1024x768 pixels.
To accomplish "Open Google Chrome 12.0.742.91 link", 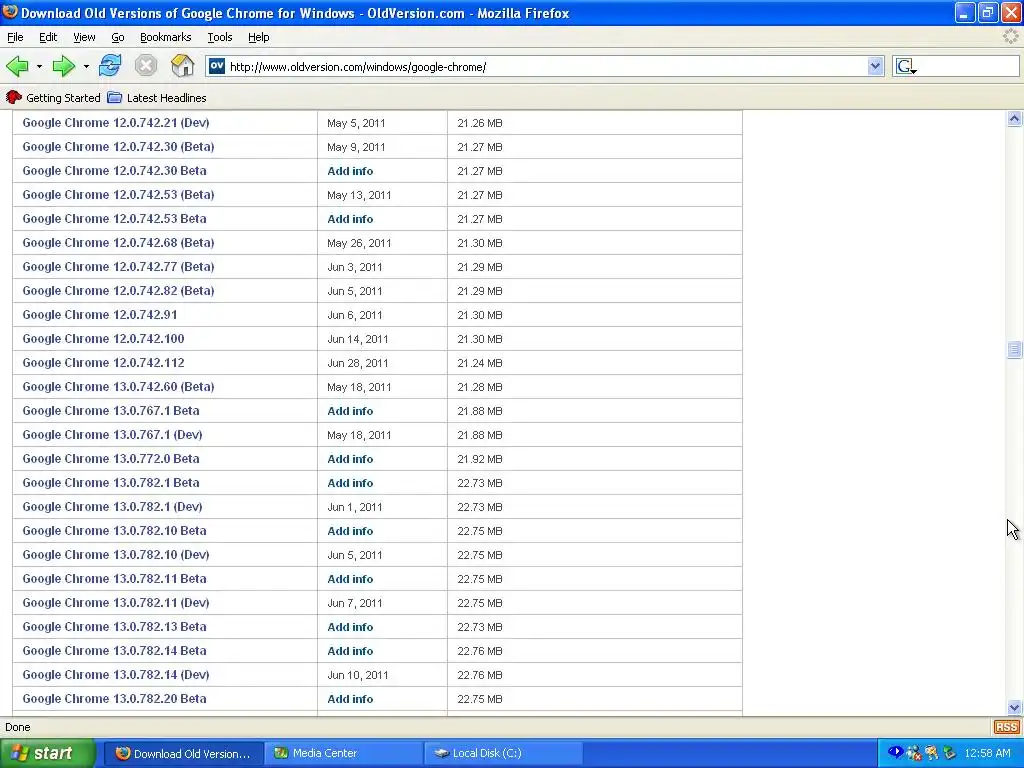I will (99, 315).
